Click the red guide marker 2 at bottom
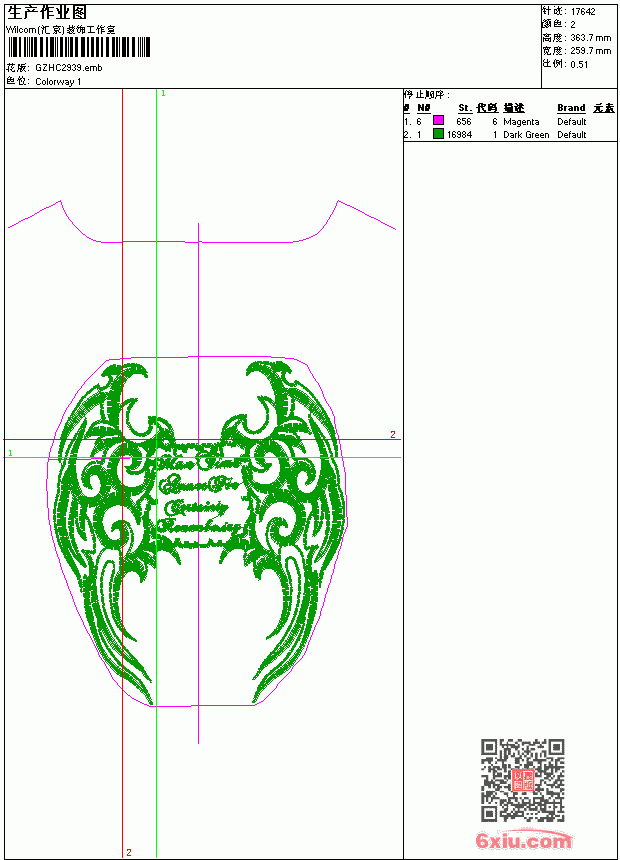Screen dimensions: 620x860 pos(129,852)
